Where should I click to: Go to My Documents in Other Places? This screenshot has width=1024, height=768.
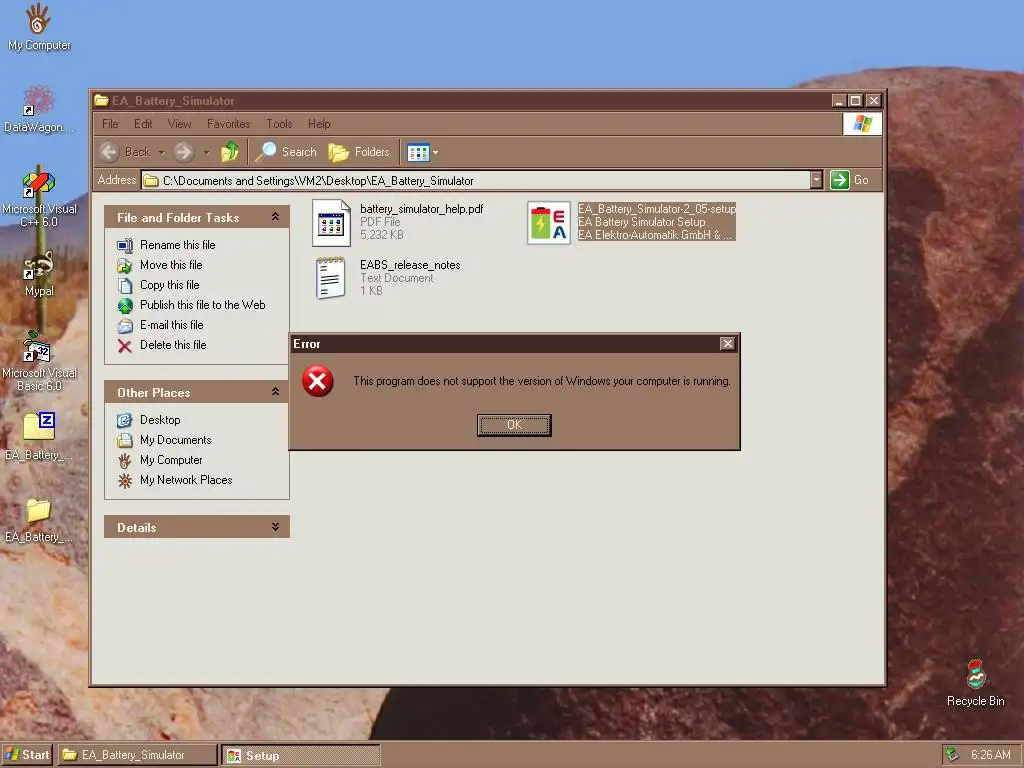tap(176, 440)
